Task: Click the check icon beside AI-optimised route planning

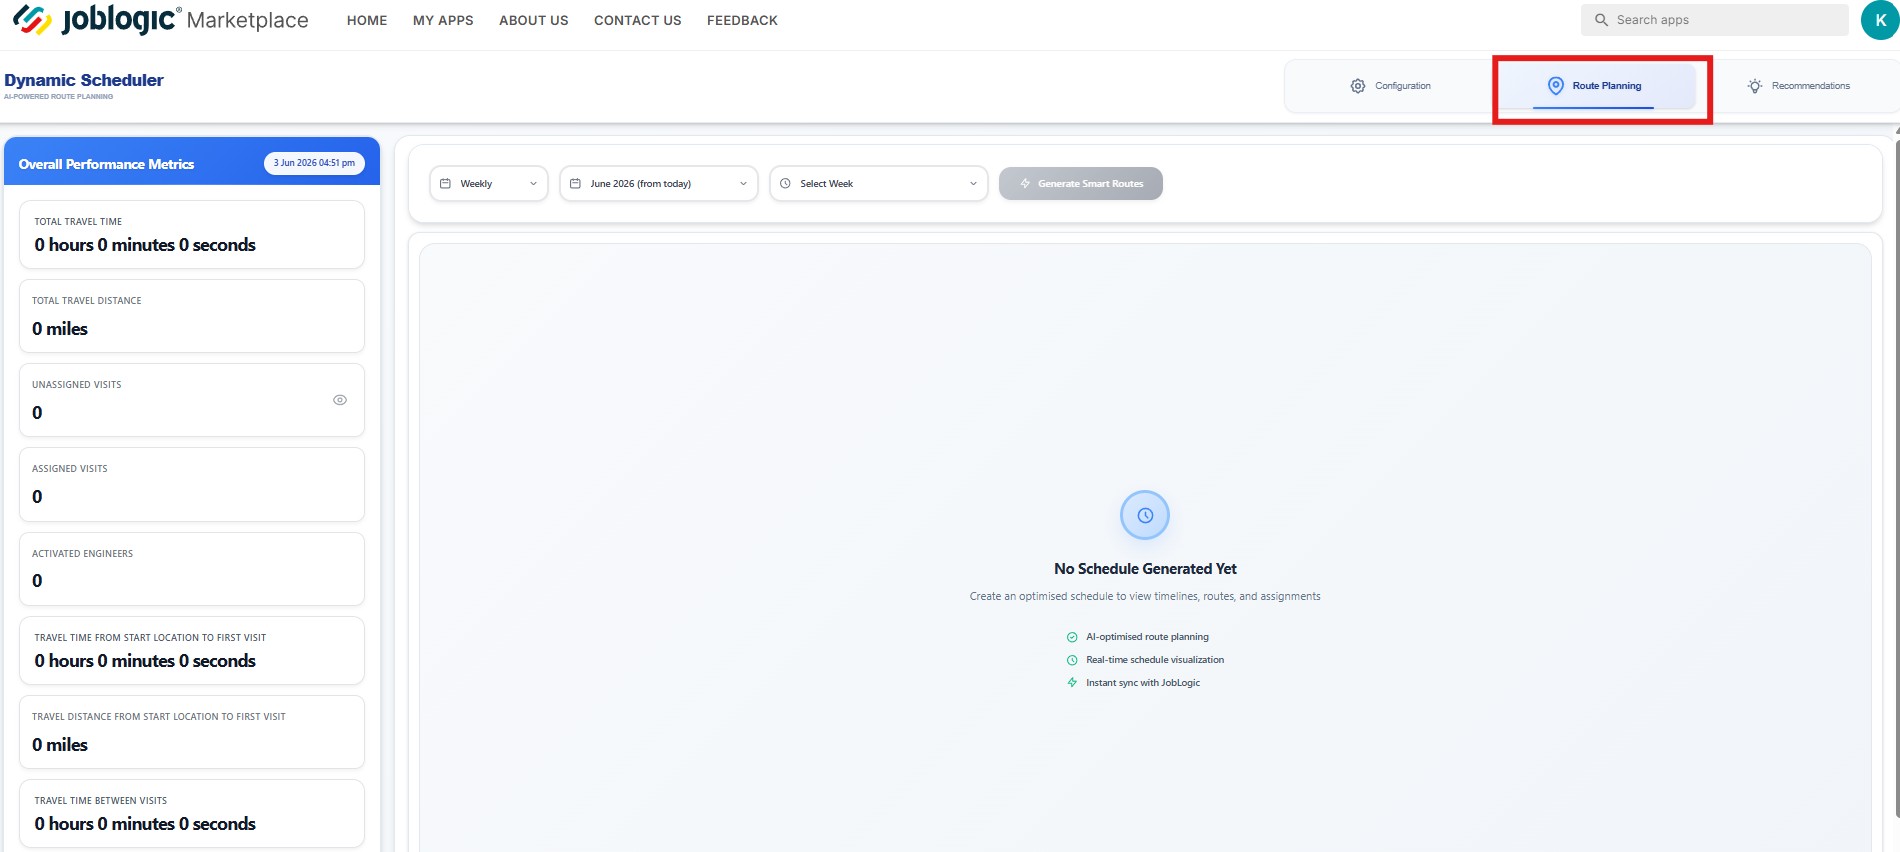Action: [x=1072, y=637]
